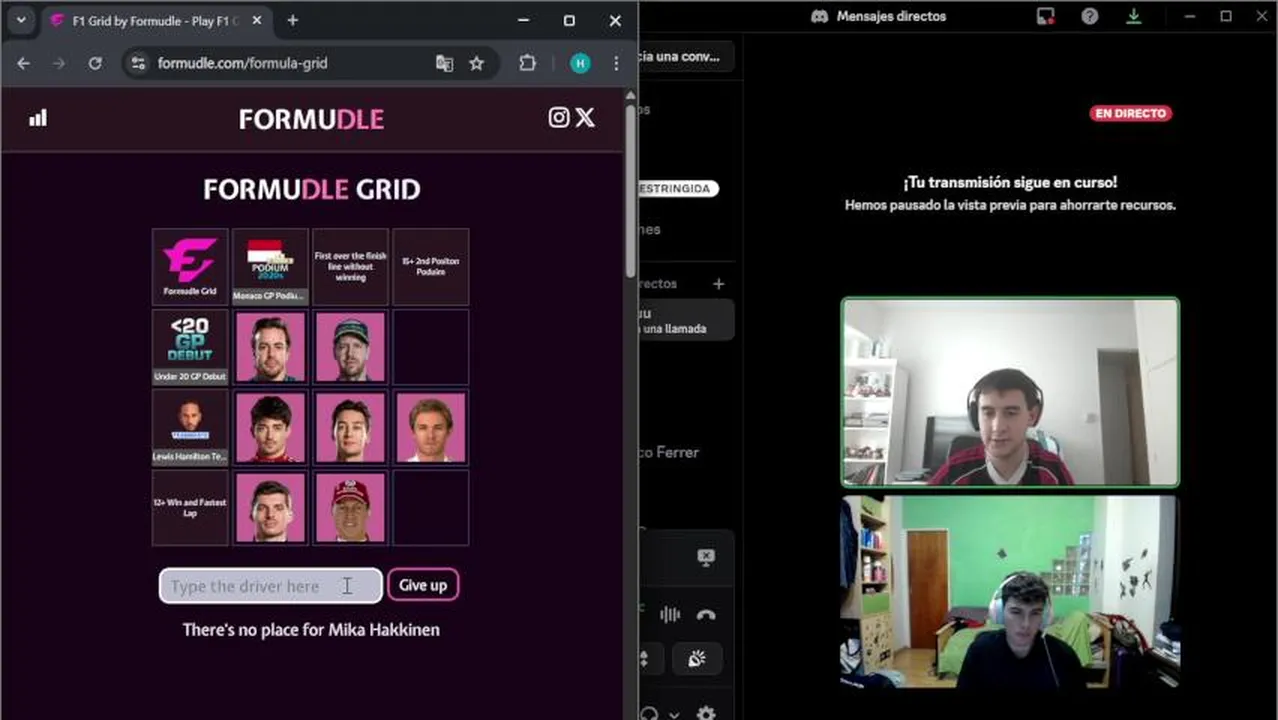Open the statistics bars icon on Formudle
Image resolution: width=1278 pixels, height=720 pixels.
click(38, 118)
